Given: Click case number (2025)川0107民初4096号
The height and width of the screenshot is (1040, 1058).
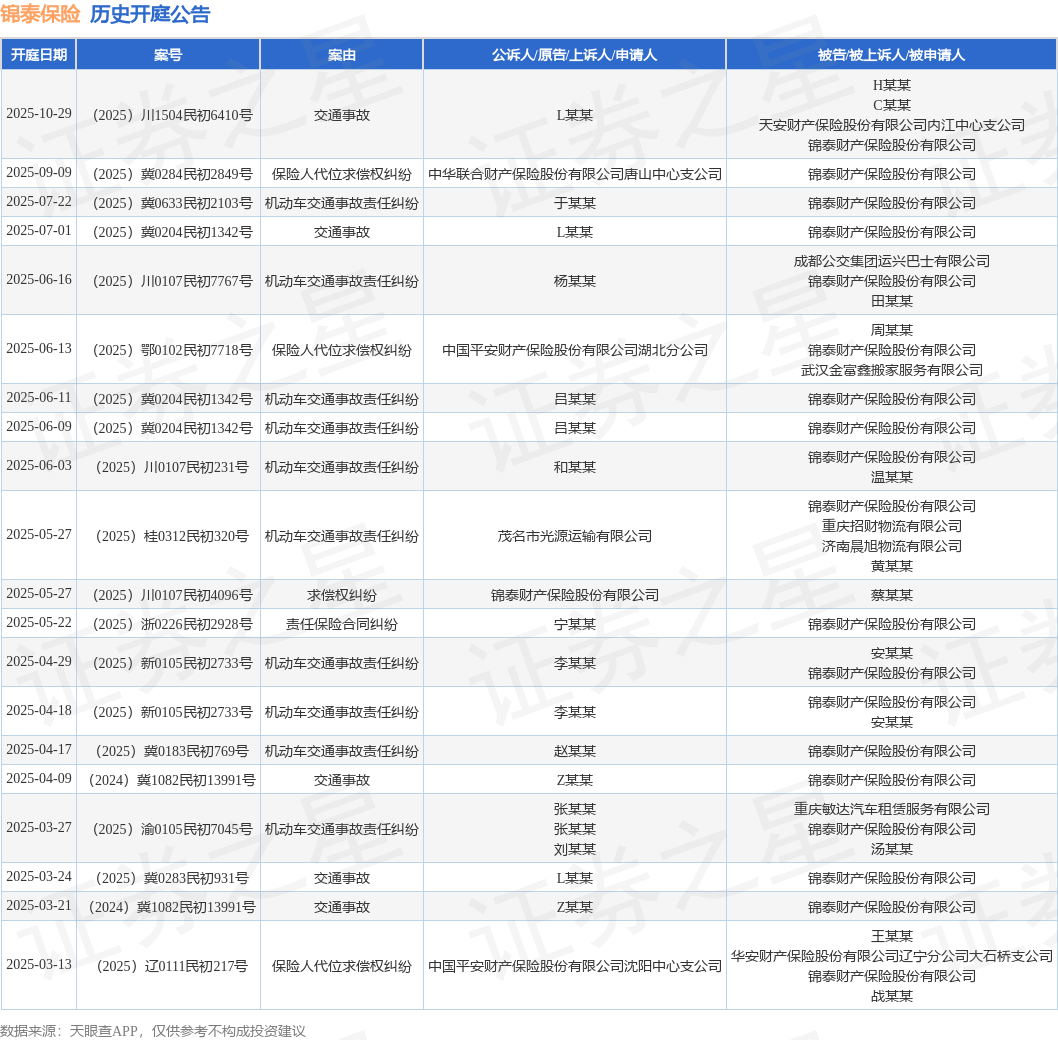Looking at the screenshot, I should [172, 595].
